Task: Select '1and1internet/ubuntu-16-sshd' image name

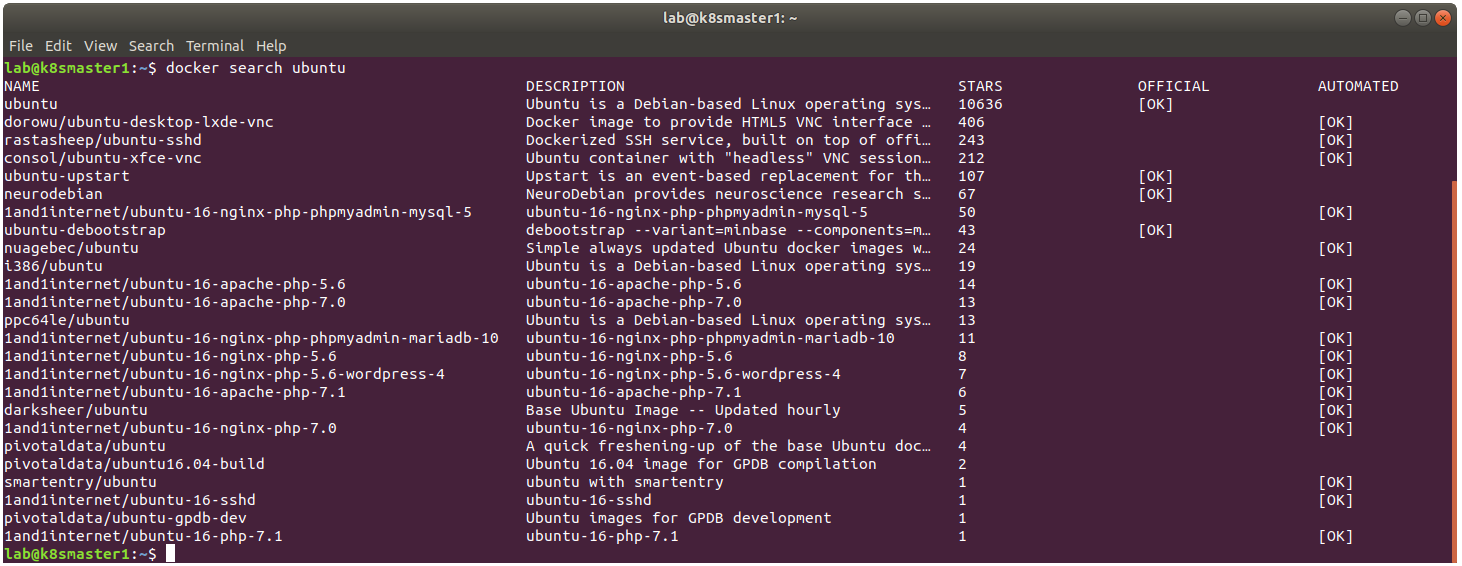Action: tap(130, 500)
